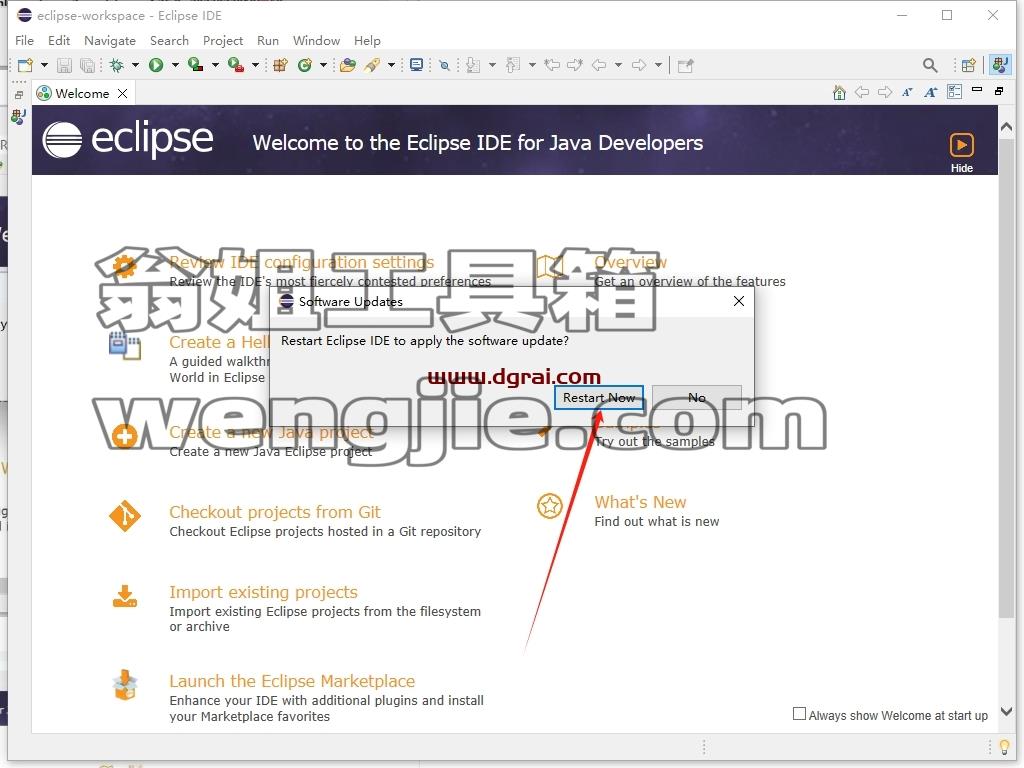
Task: Click the green Run button icon
Action: point(156,65)
